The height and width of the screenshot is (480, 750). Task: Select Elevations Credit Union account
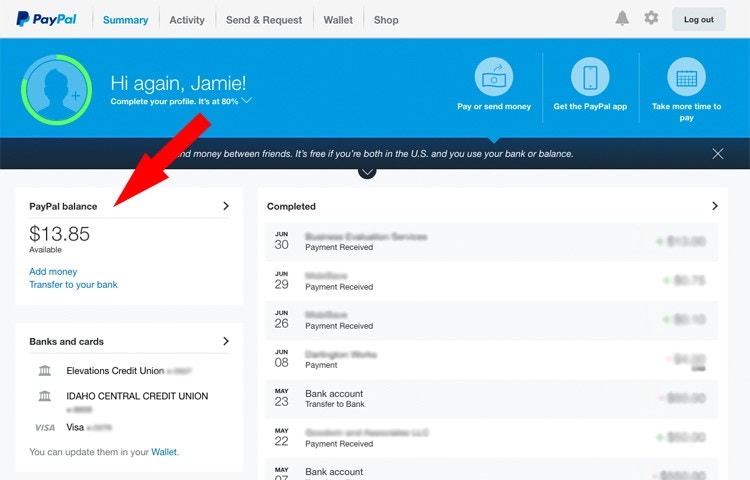pyautogui.click(x=129, y=371)
